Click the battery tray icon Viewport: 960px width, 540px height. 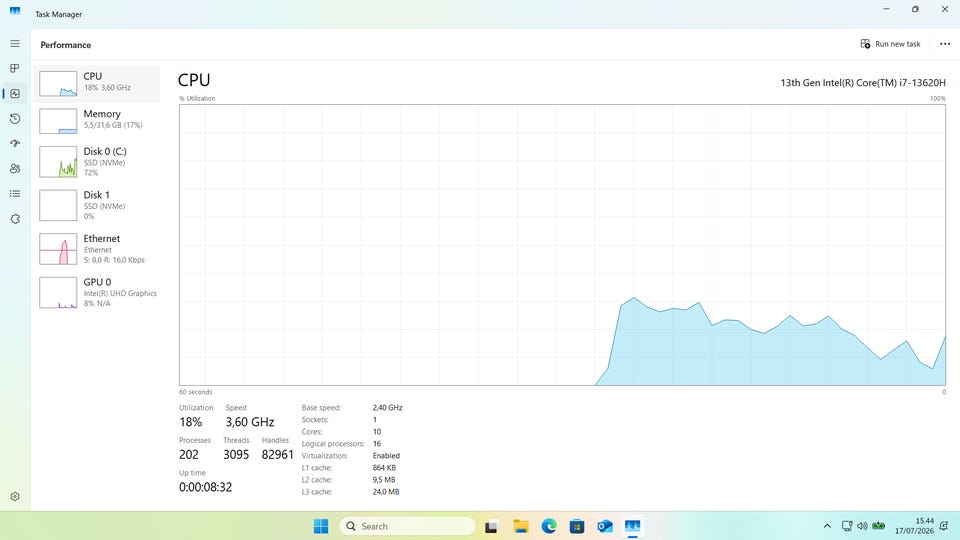tap(879, 526)
